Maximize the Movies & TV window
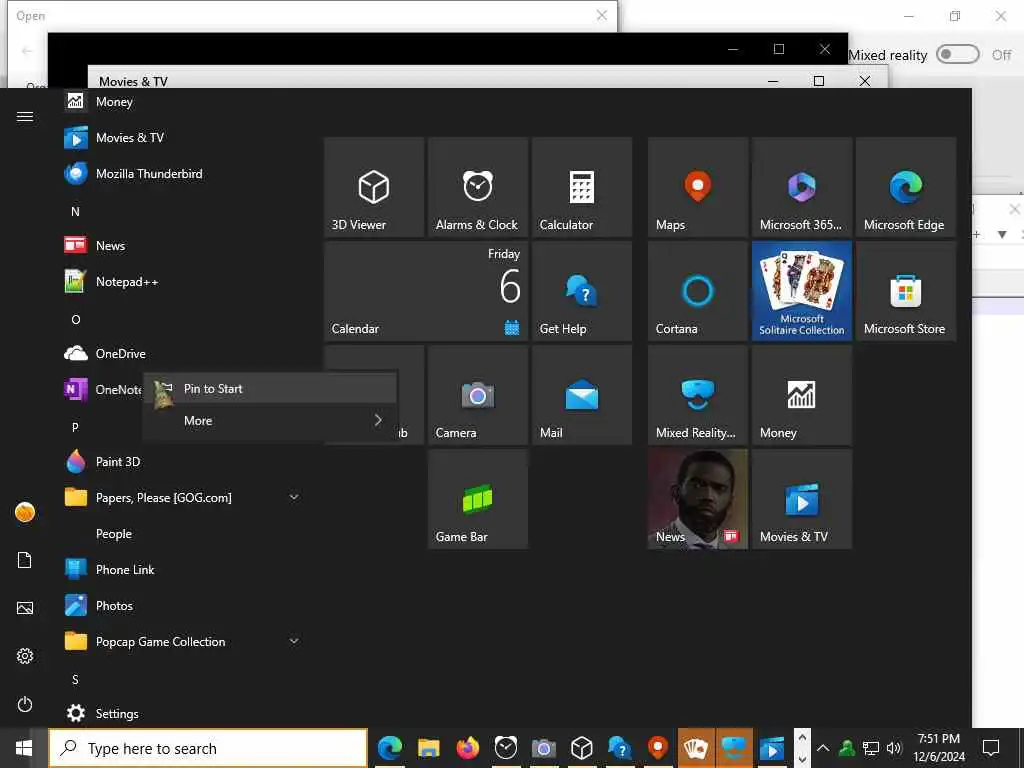 pos(819,81)
